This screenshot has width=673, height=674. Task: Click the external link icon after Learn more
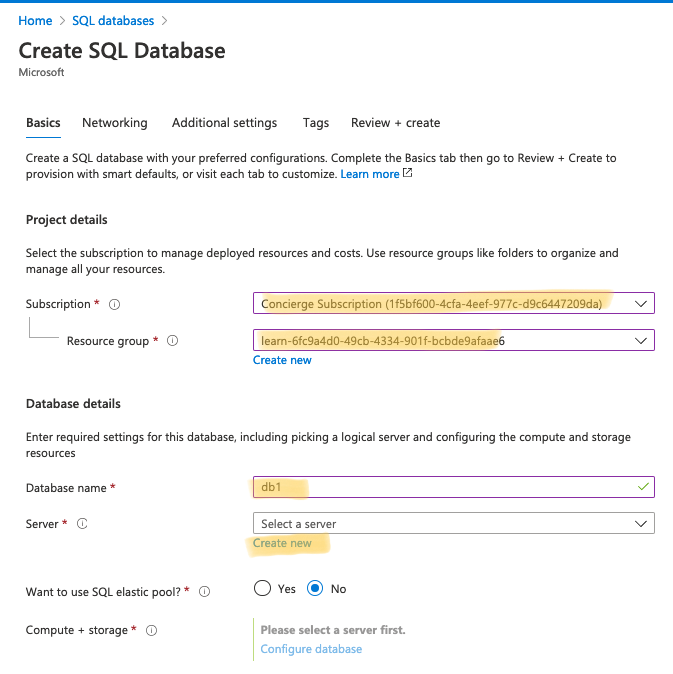coord(407,173)
